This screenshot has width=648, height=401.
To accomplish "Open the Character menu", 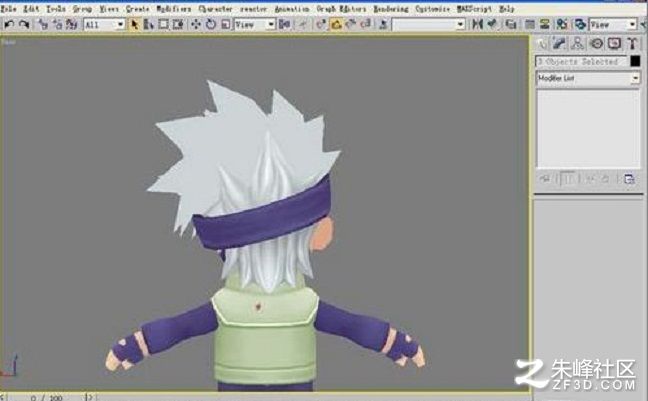I will coord(215,9).
